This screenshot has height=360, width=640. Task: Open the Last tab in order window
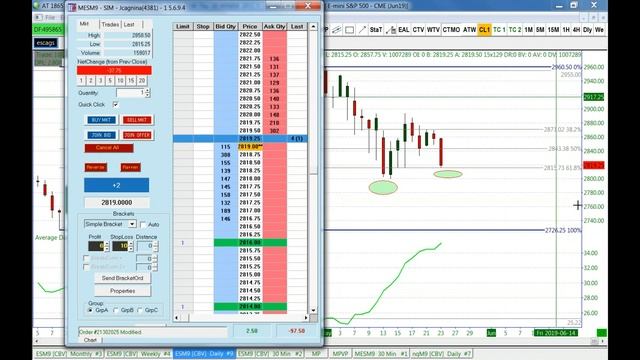point(129,24)
